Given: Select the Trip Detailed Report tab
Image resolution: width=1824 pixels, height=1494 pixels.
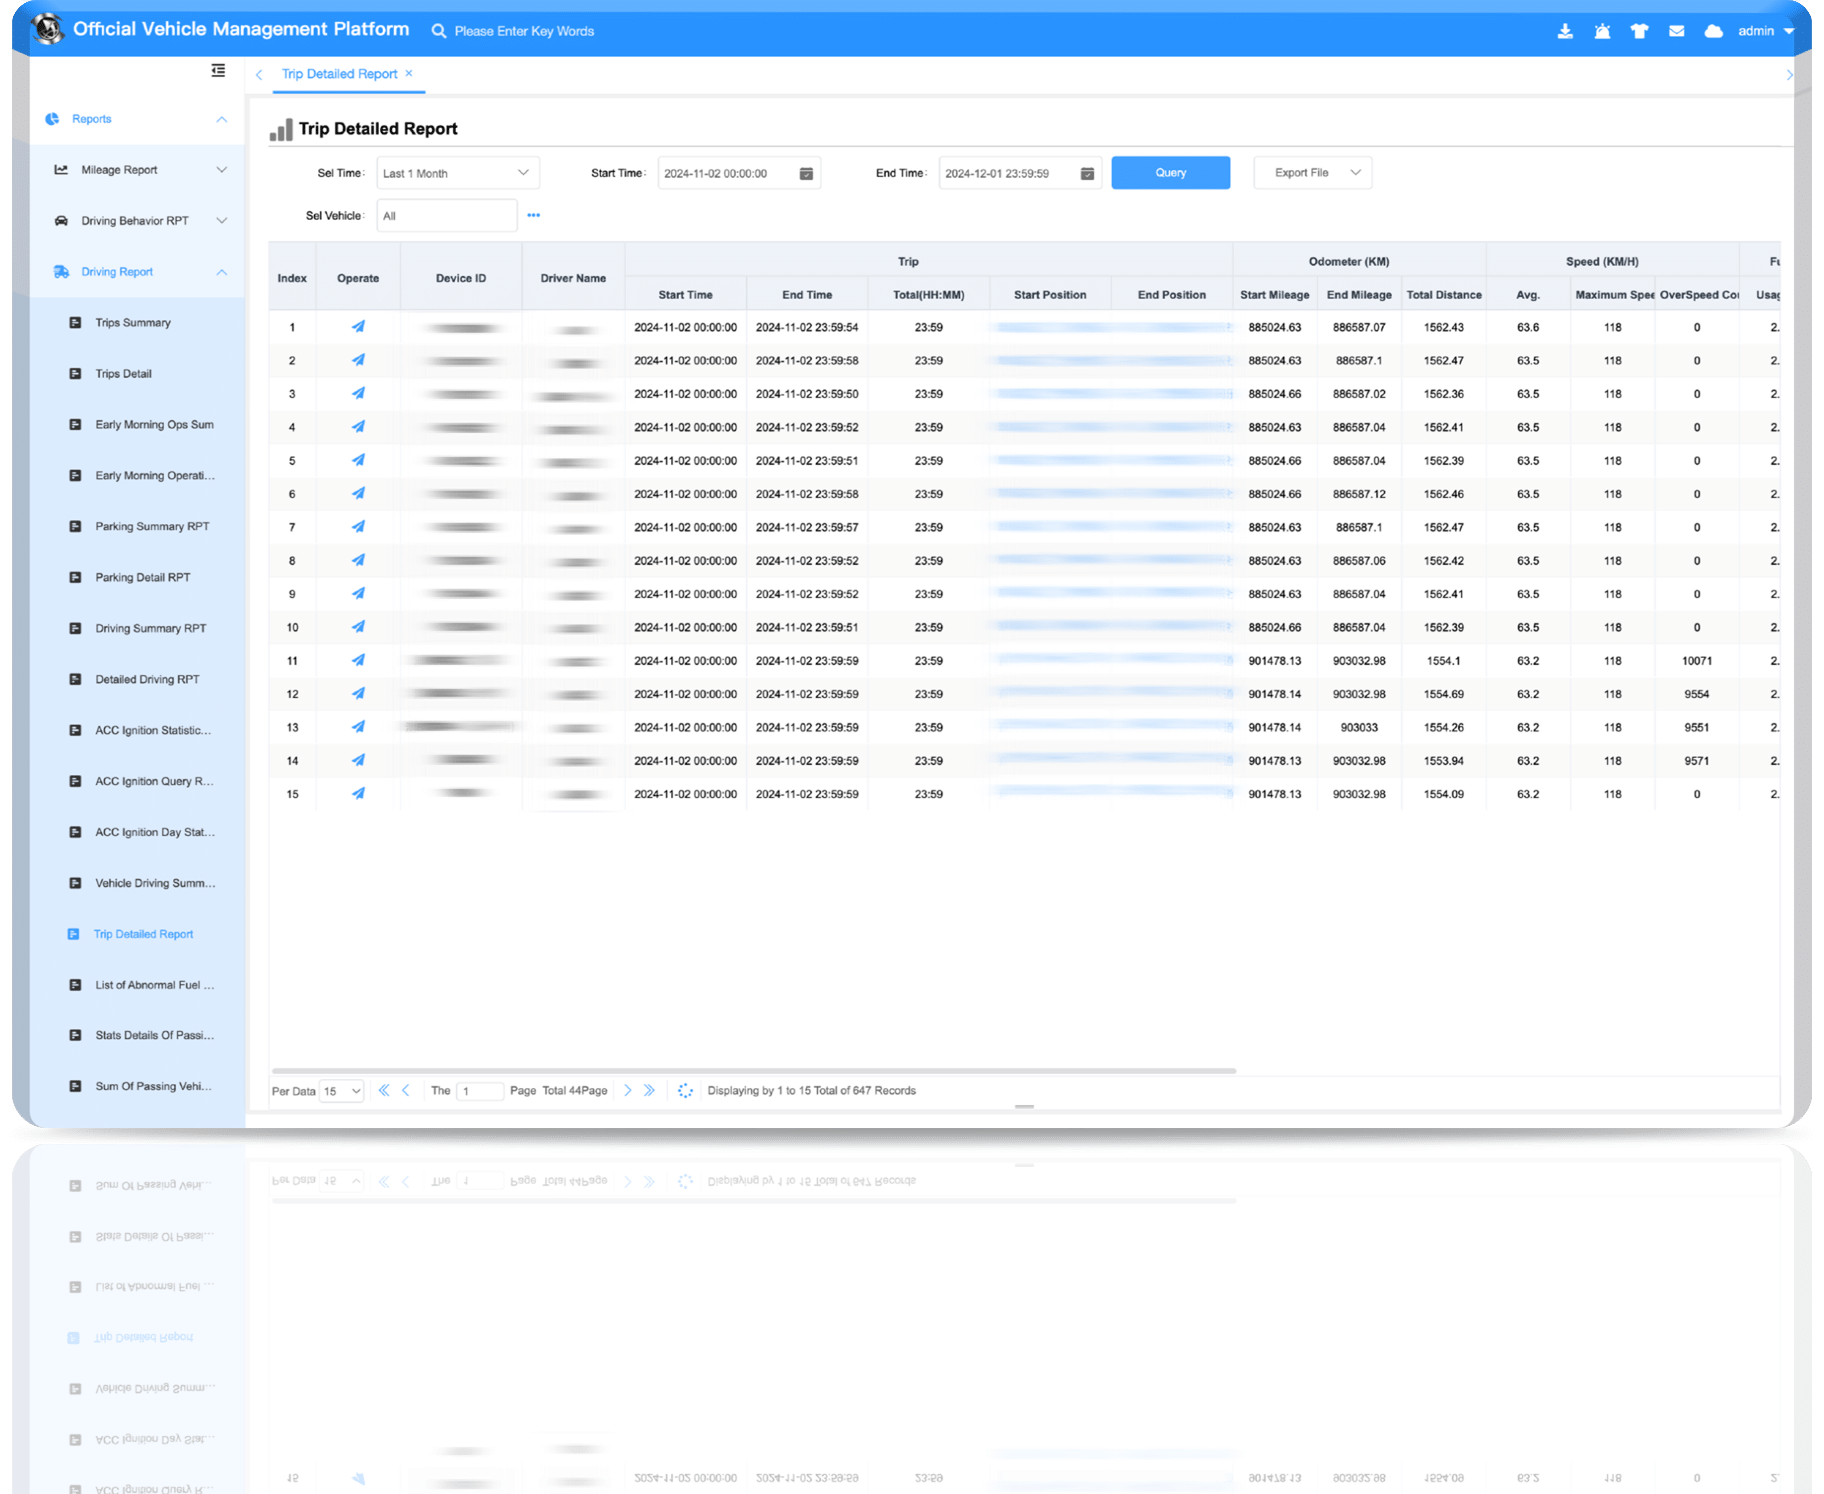Looking at the screenshot, I should click(339, 74).
